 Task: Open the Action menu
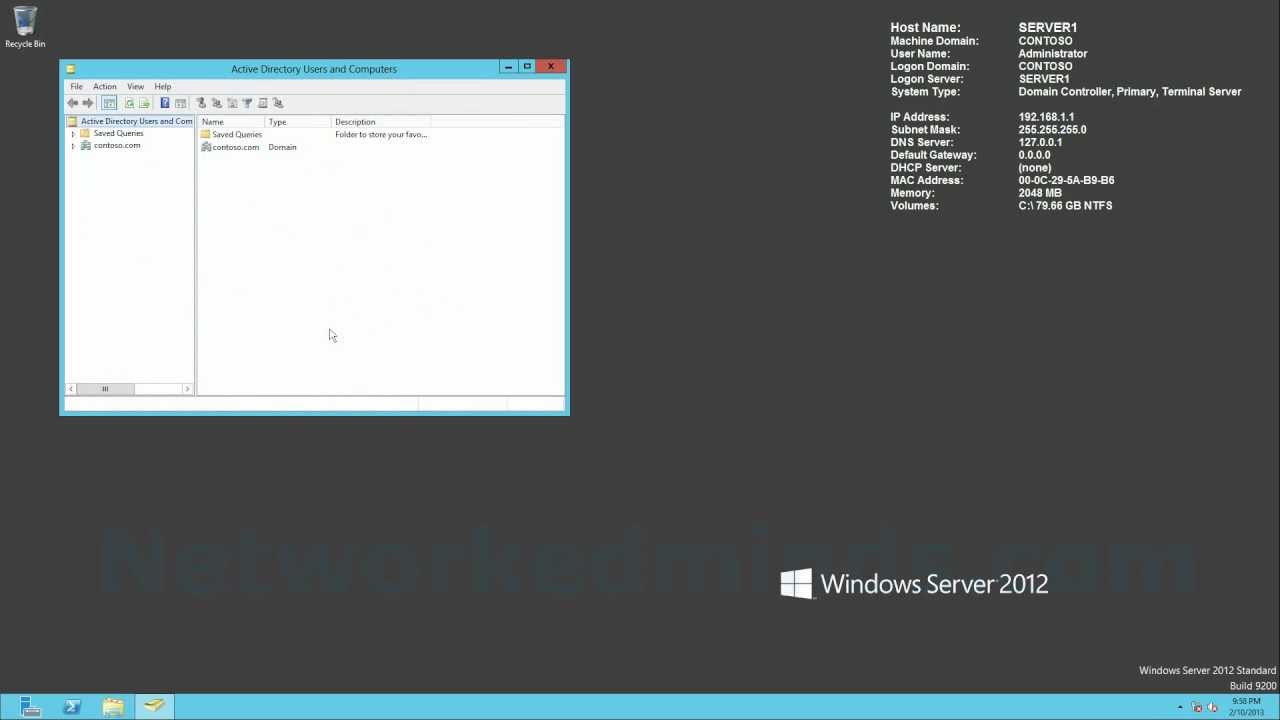coord(105,87)
